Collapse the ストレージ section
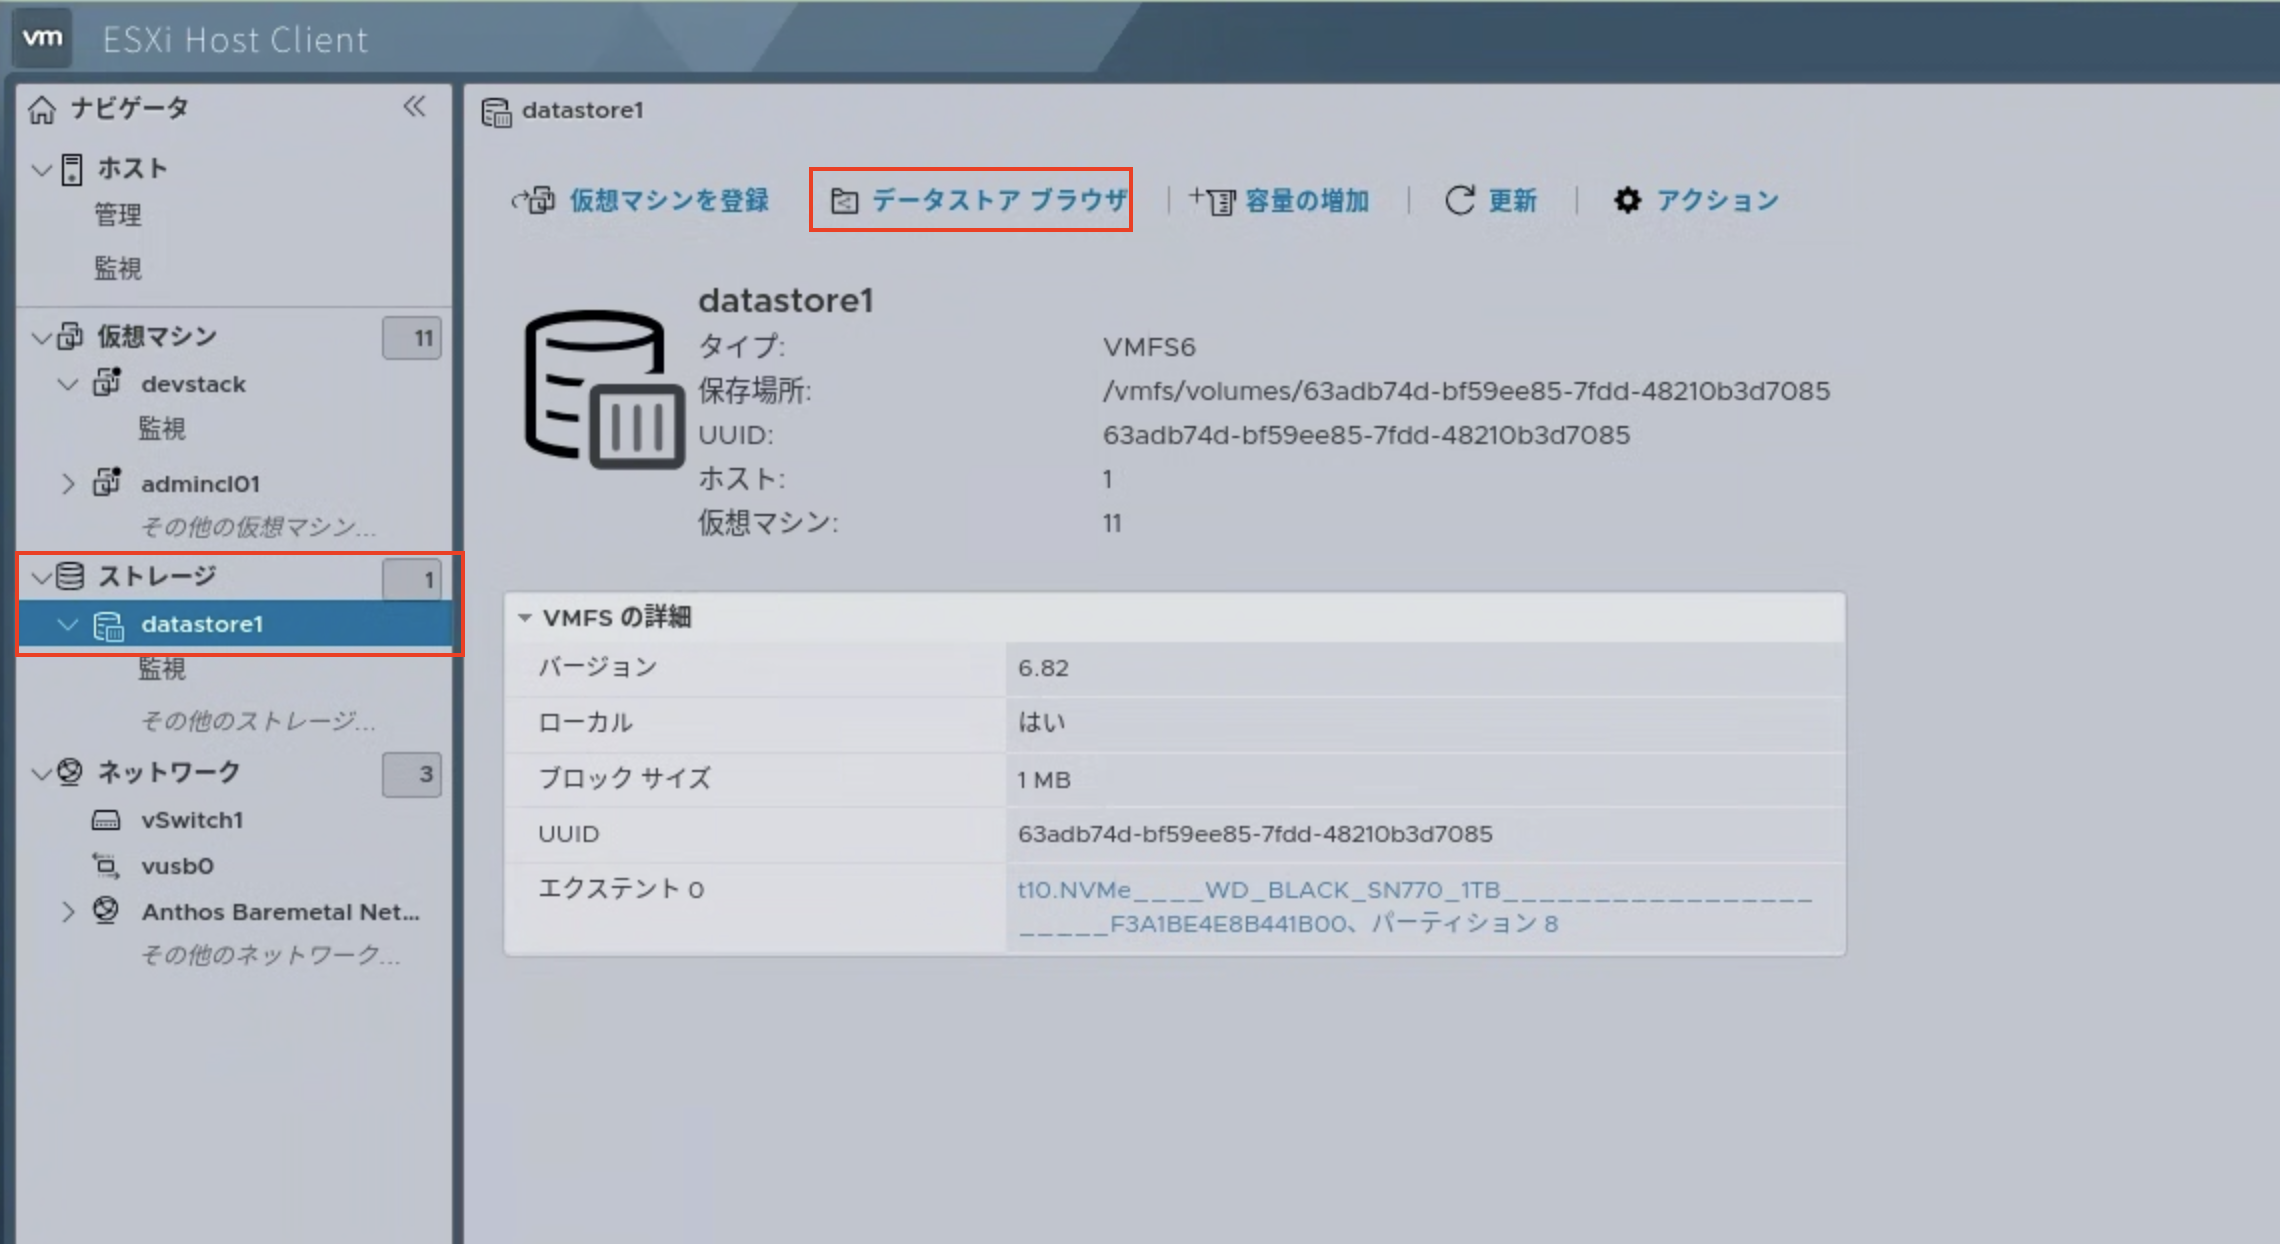The image size is (2280, 1244). (x=40, y=577)
